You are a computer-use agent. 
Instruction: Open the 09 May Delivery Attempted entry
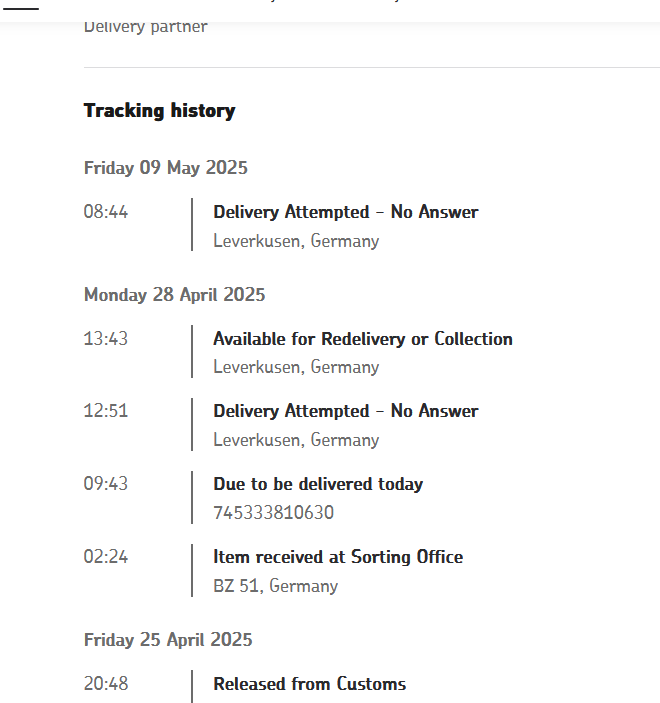coord(346,212)
